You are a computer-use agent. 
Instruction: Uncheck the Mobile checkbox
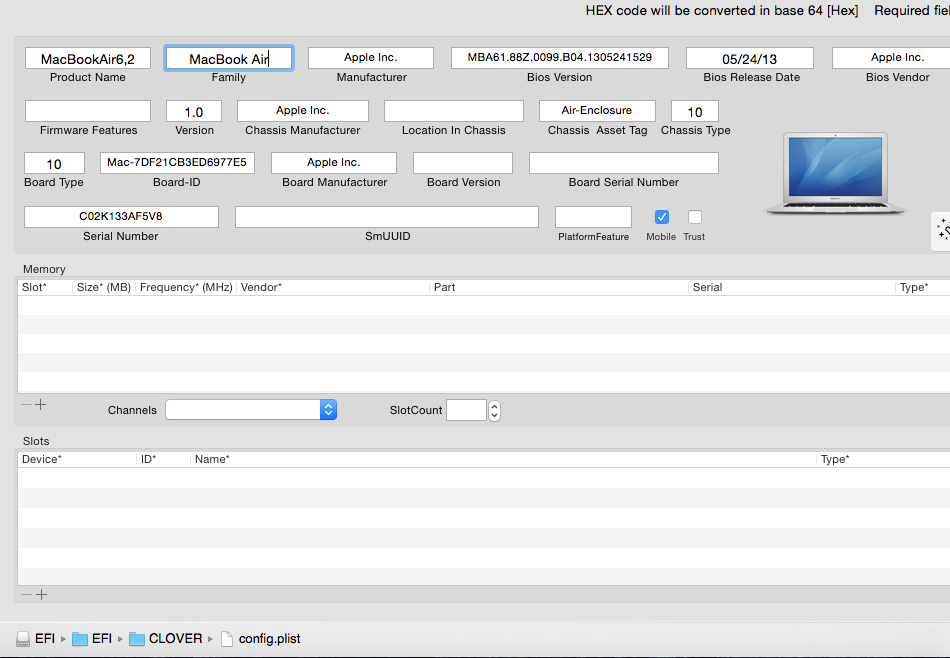(661, 217)
